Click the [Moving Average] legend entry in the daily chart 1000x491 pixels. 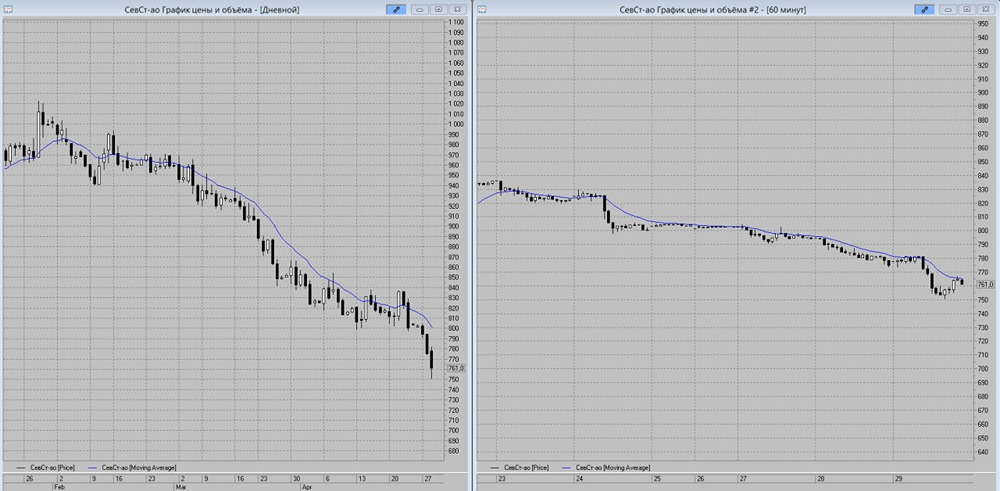point(133,467)
